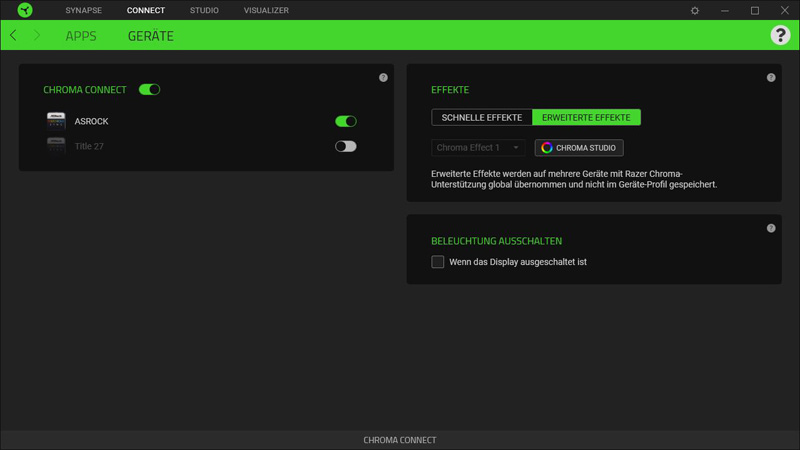
Task: Click the Razer logo icon
Action: (24, 10)
